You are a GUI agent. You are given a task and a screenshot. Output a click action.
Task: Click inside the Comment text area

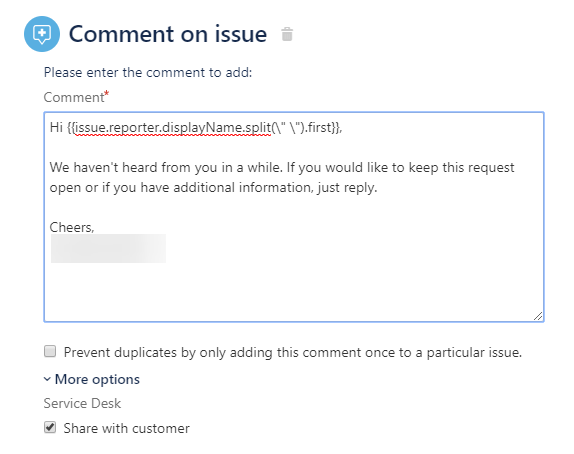pos(294,217)
